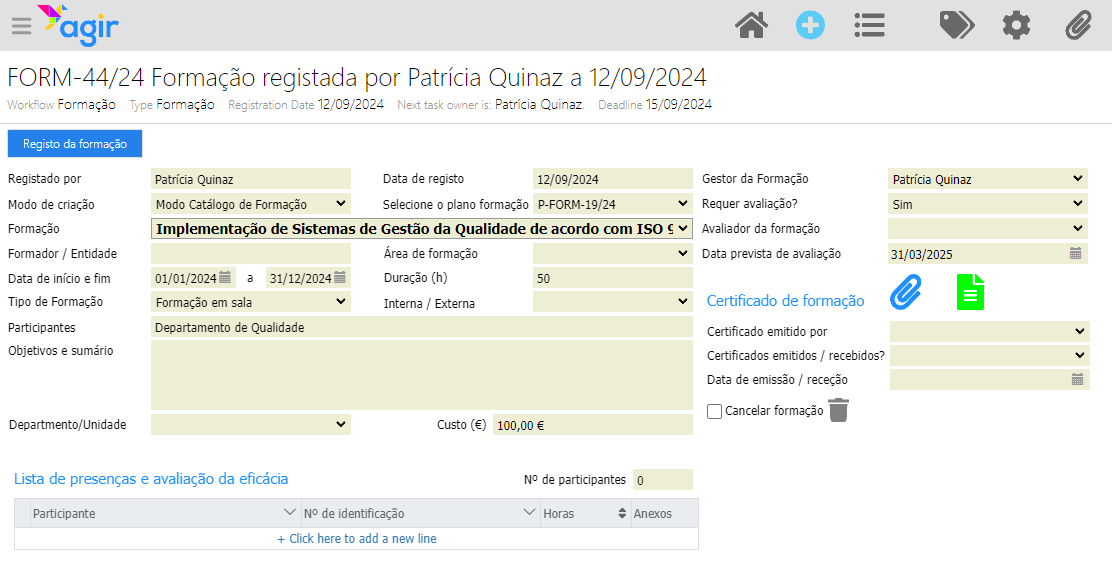Edit the Participantes field
The image size is (1112, 585).
(422, 327)
